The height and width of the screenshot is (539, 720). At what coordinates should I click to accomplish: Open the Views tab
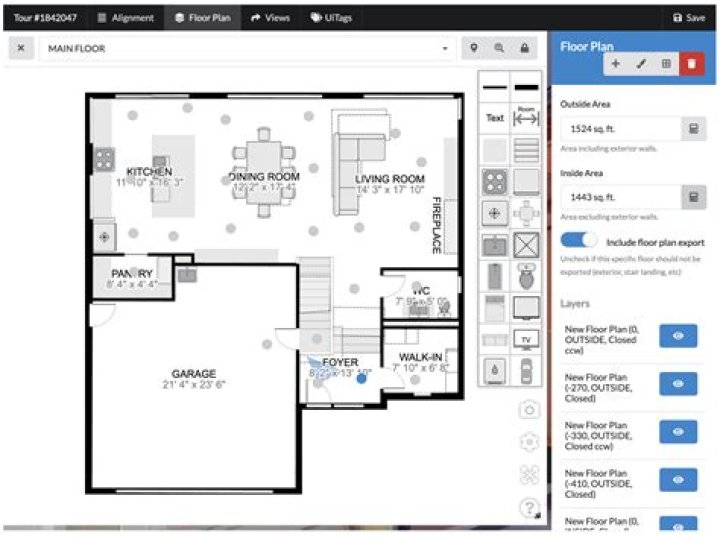coord(270,18)
